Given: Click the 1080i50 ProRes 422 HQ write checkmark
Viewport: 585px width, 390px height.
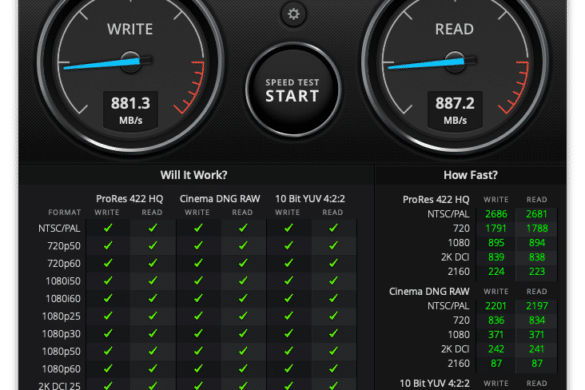Looking at the screenshot, I should point(108,280).
